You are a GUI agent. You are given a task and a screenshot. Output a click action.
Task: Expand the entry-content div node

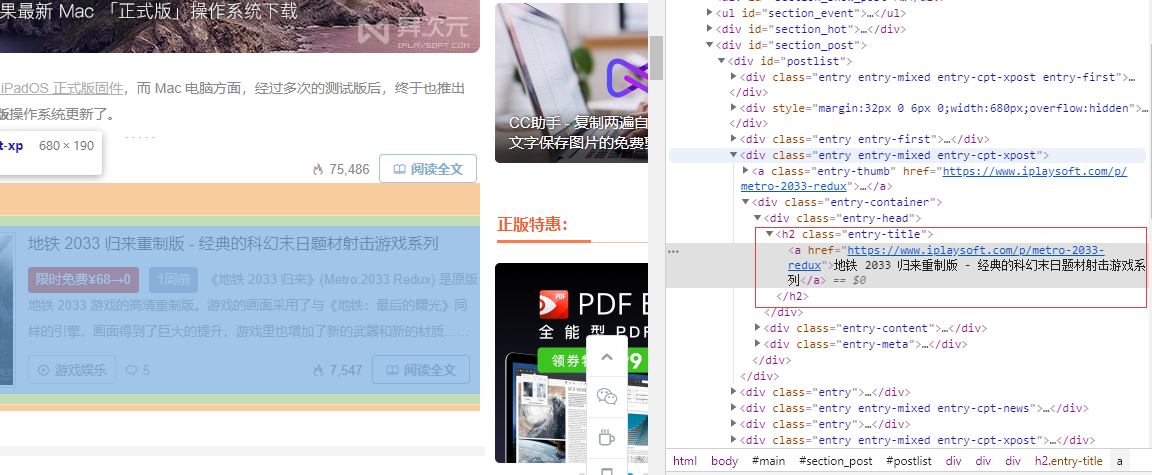[758, 327]
